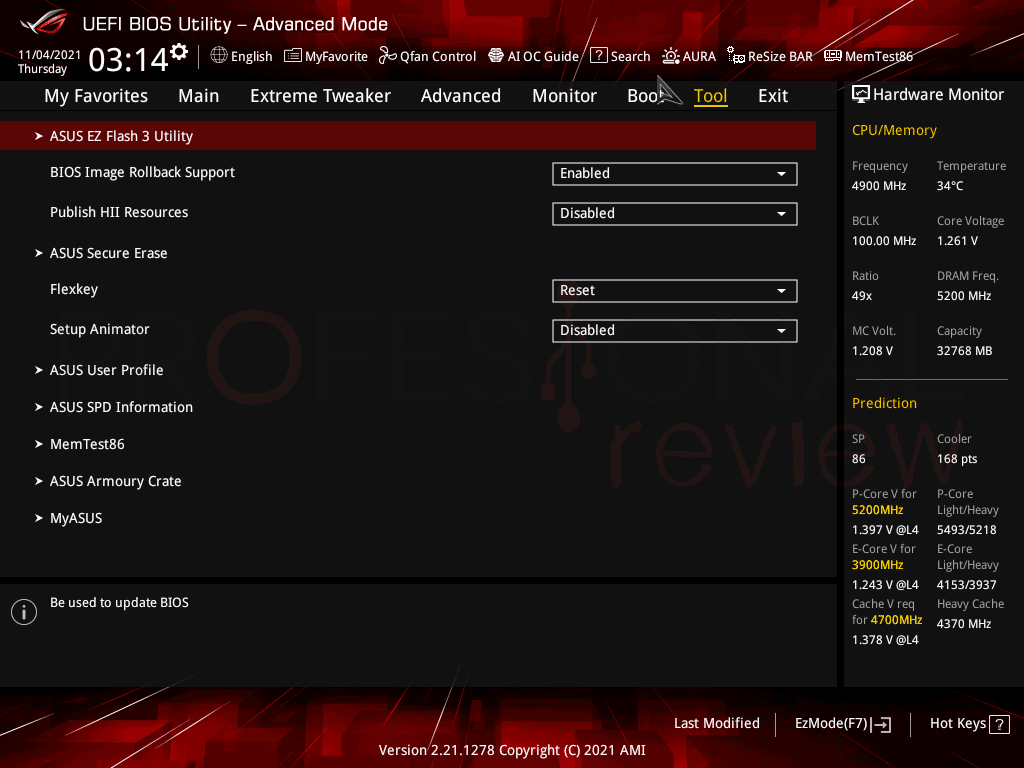Open the My Favorites tab
1024x768 pixels.
(x=96, y=96)
